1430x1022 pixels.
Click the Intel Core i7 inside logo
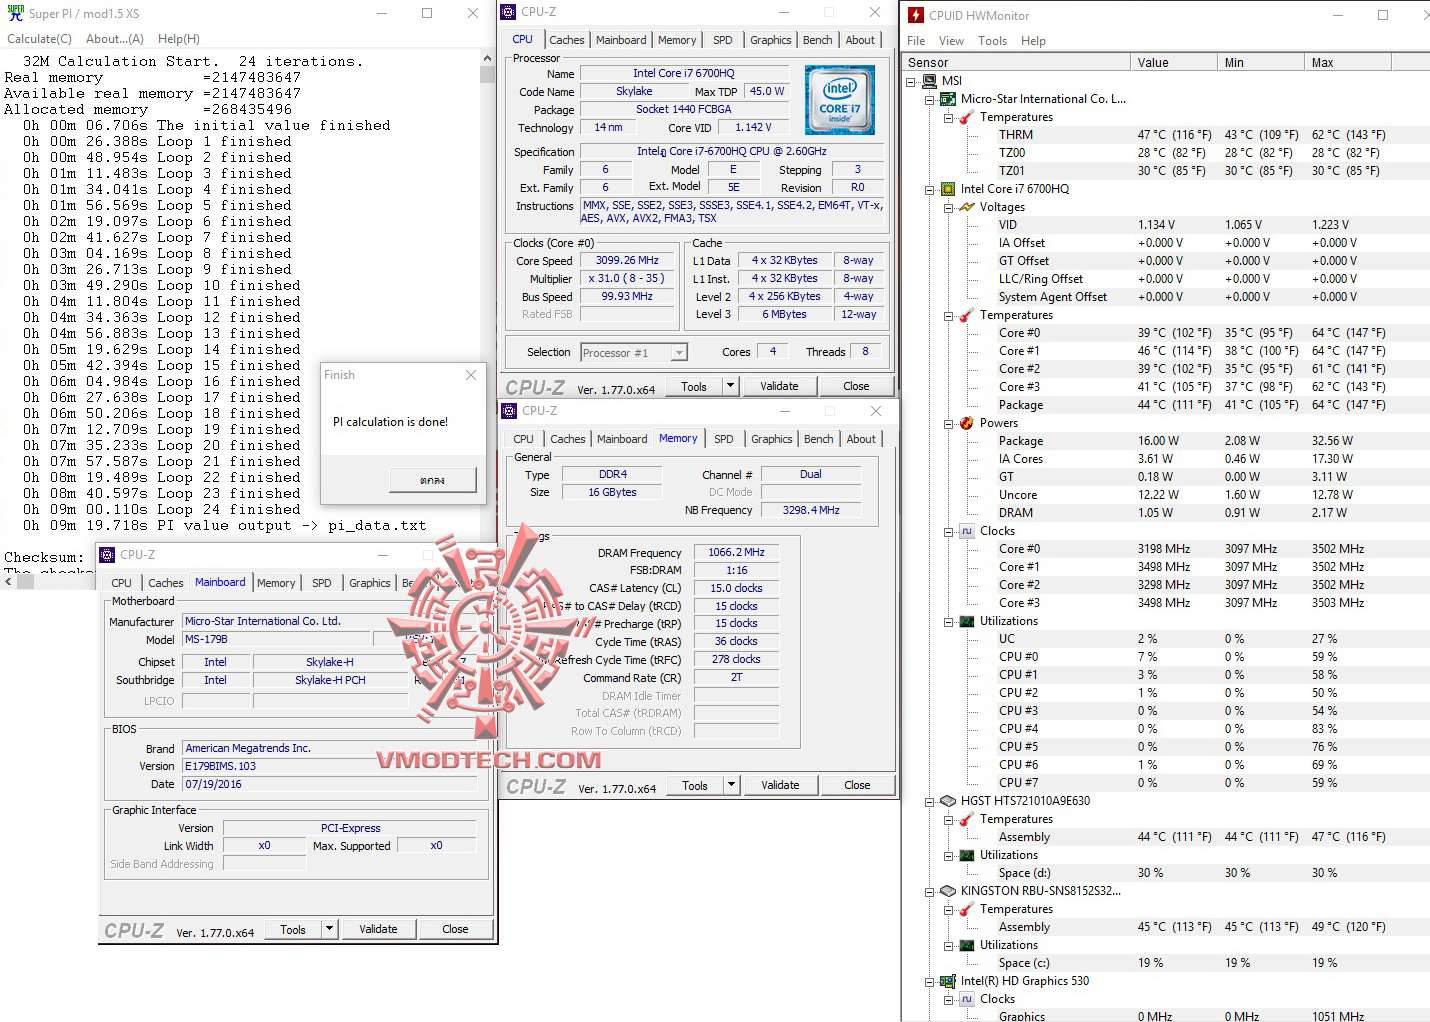point(840,100)
